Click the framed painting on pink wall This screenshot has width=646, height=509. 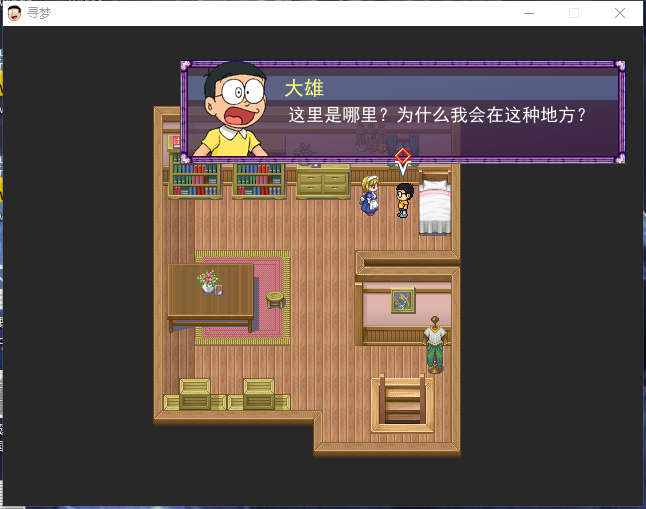pos(403,300)
